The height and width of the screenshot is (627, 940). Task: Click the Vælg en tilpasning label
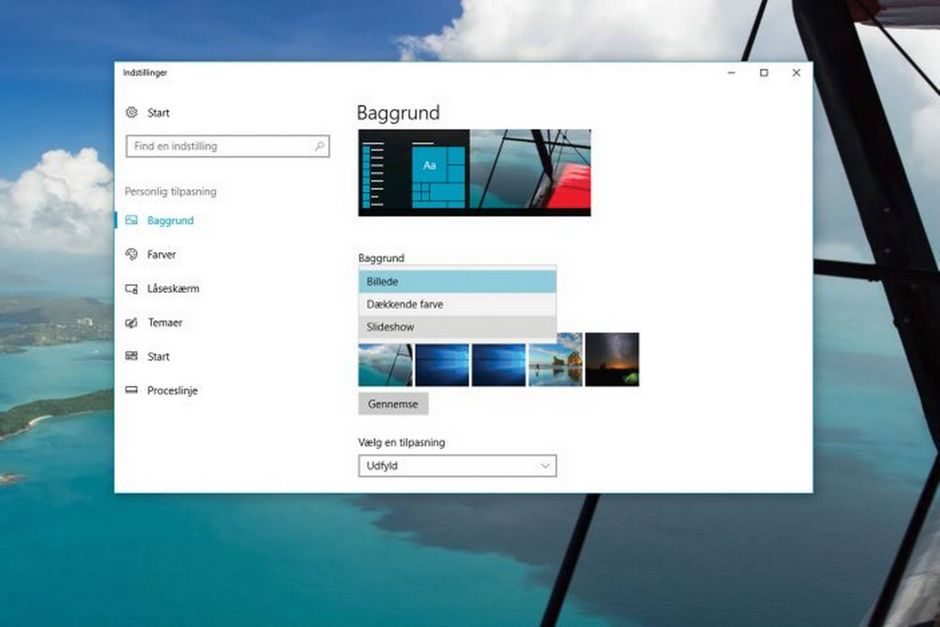pyautogui.click(x=402, y=442)
